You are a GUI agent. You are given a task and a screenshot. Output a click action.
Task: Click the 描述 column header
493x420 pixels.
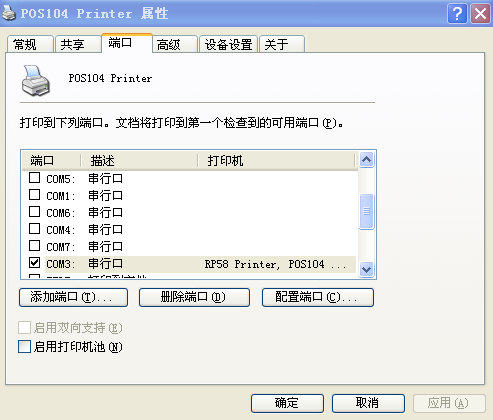click(x=139, y=161)
